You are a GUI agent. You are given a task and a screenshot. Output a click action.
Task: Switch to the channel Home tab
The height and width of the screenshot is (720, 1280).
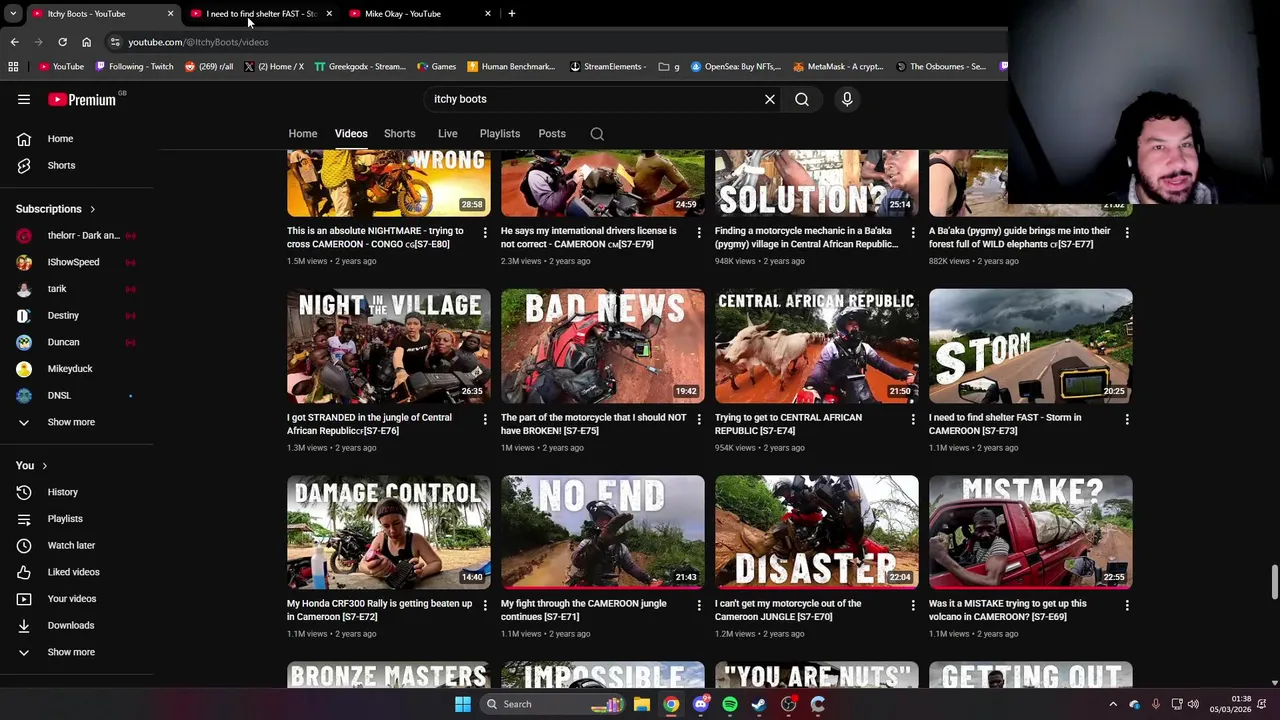point(303,134)
